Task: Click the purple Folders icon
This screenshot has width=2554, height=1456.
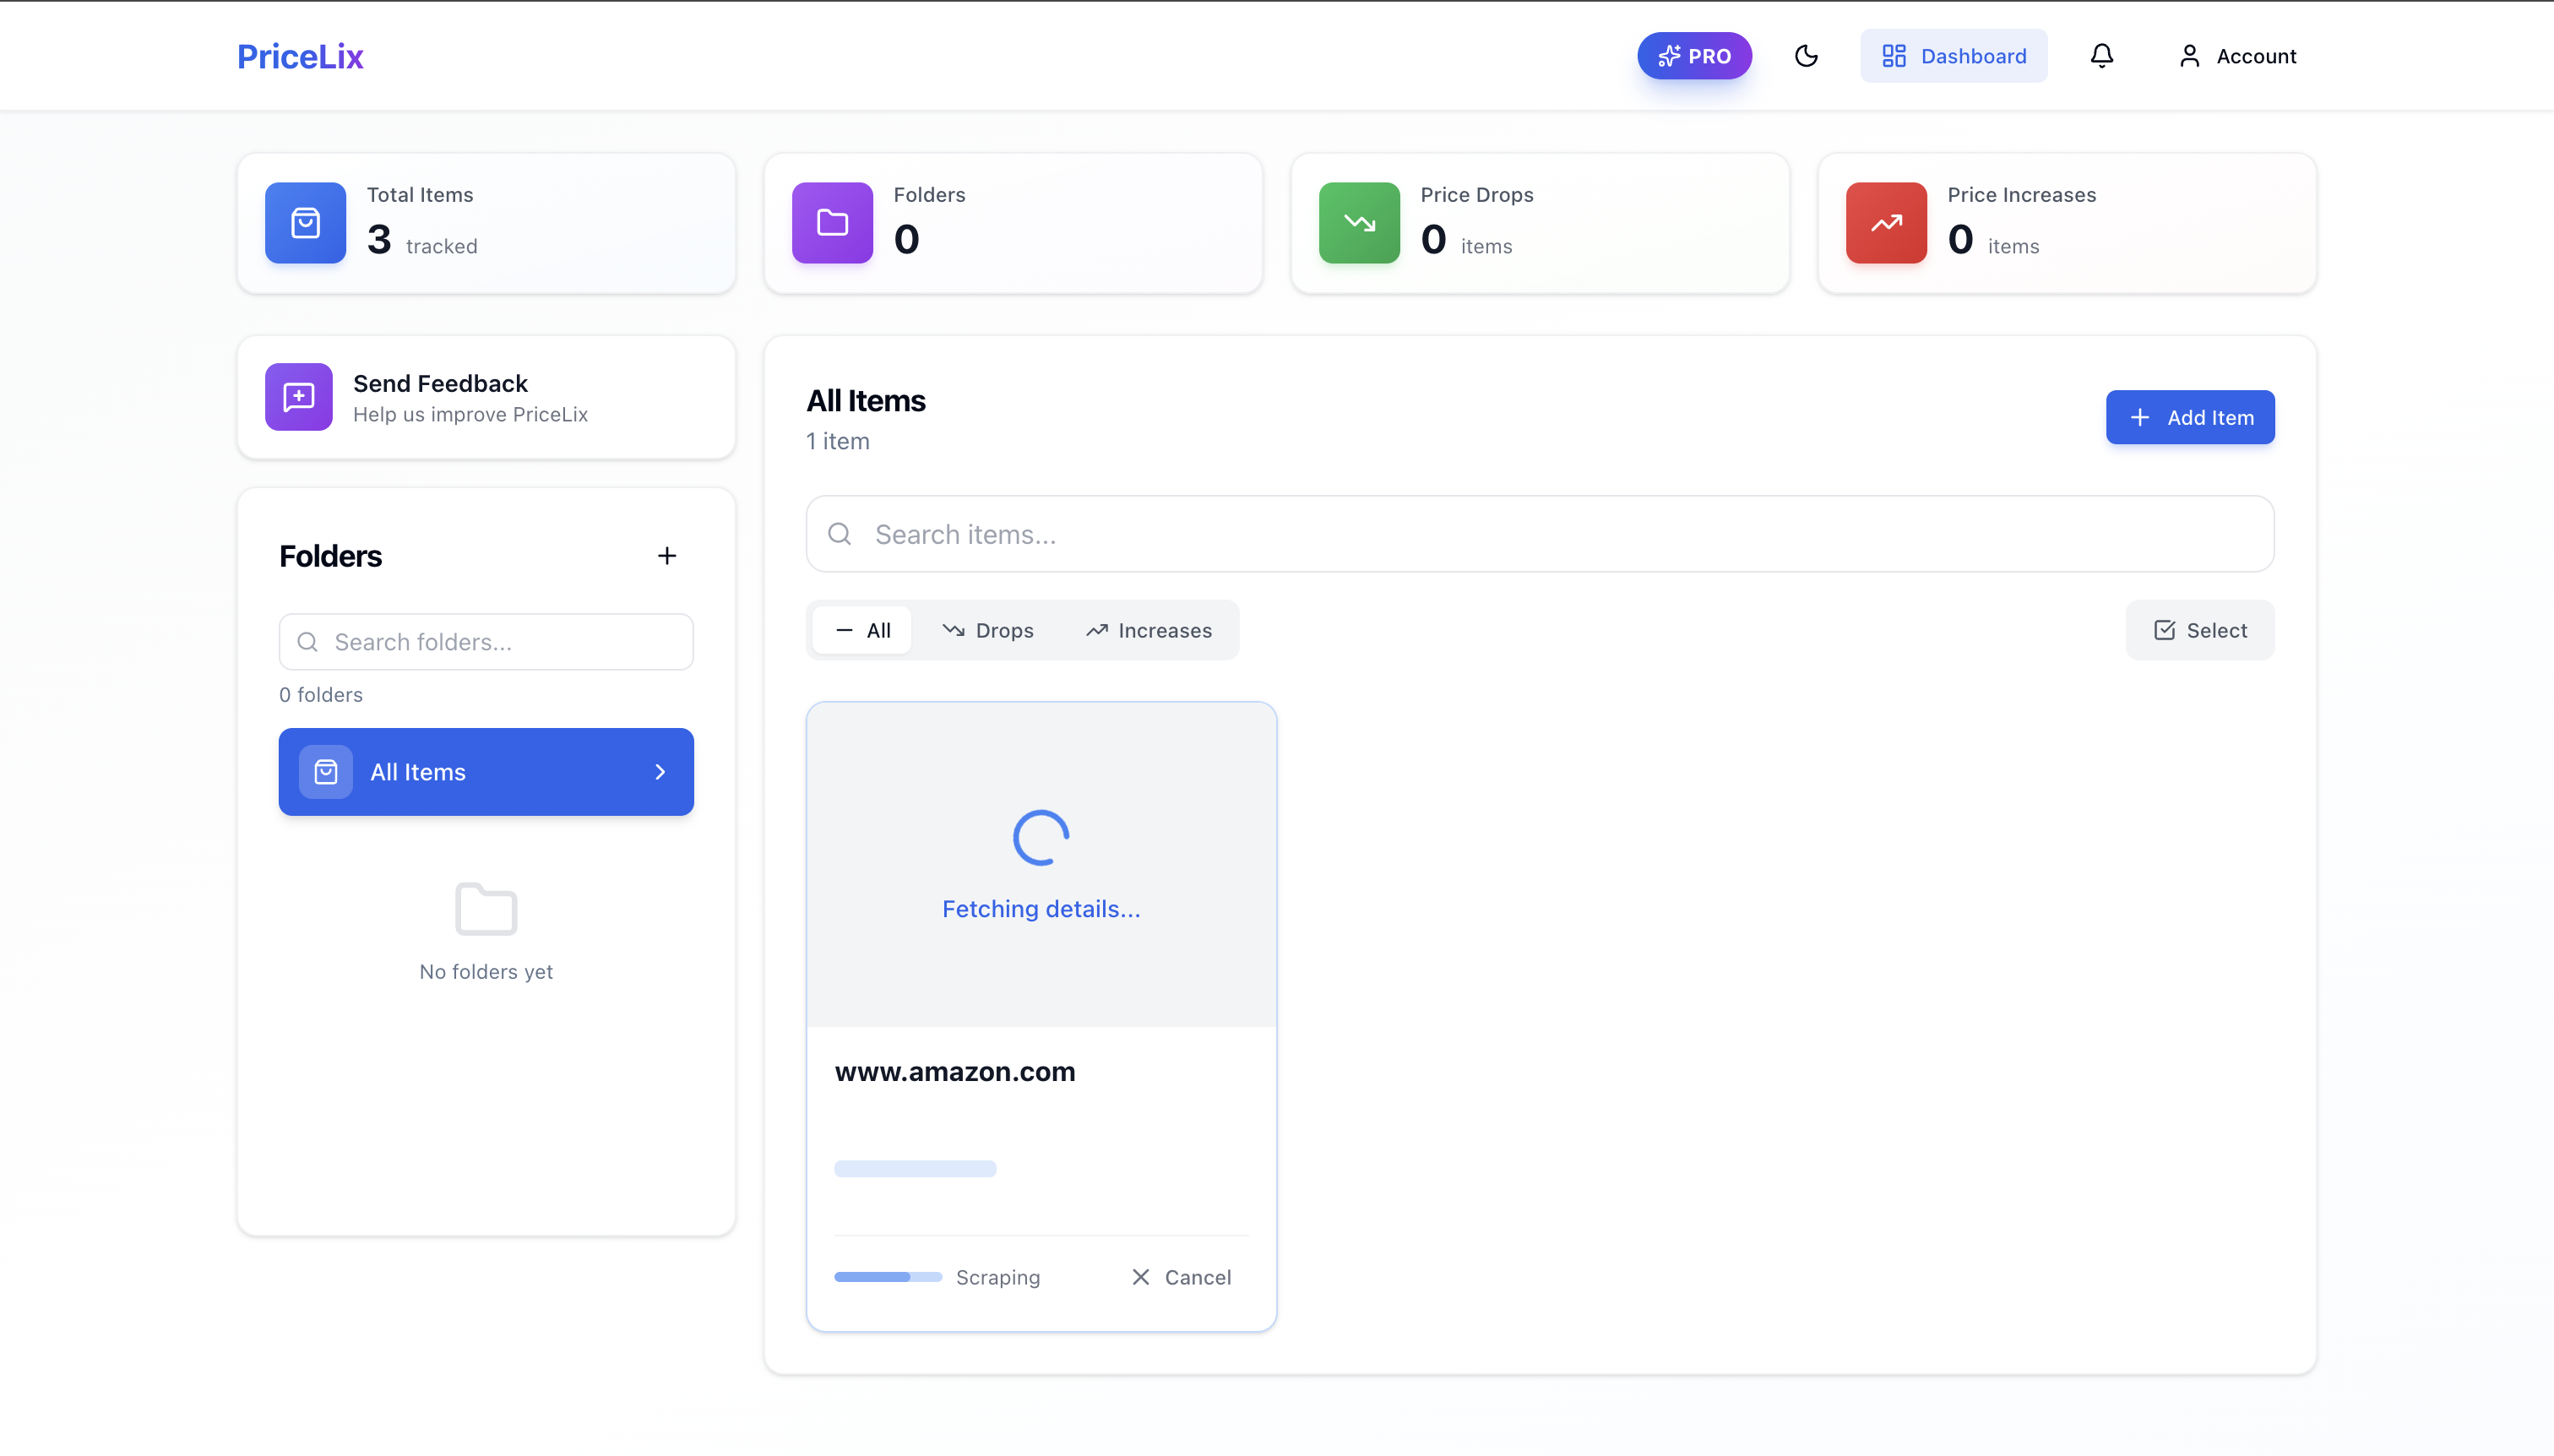Action: click(x=830, y=223)
